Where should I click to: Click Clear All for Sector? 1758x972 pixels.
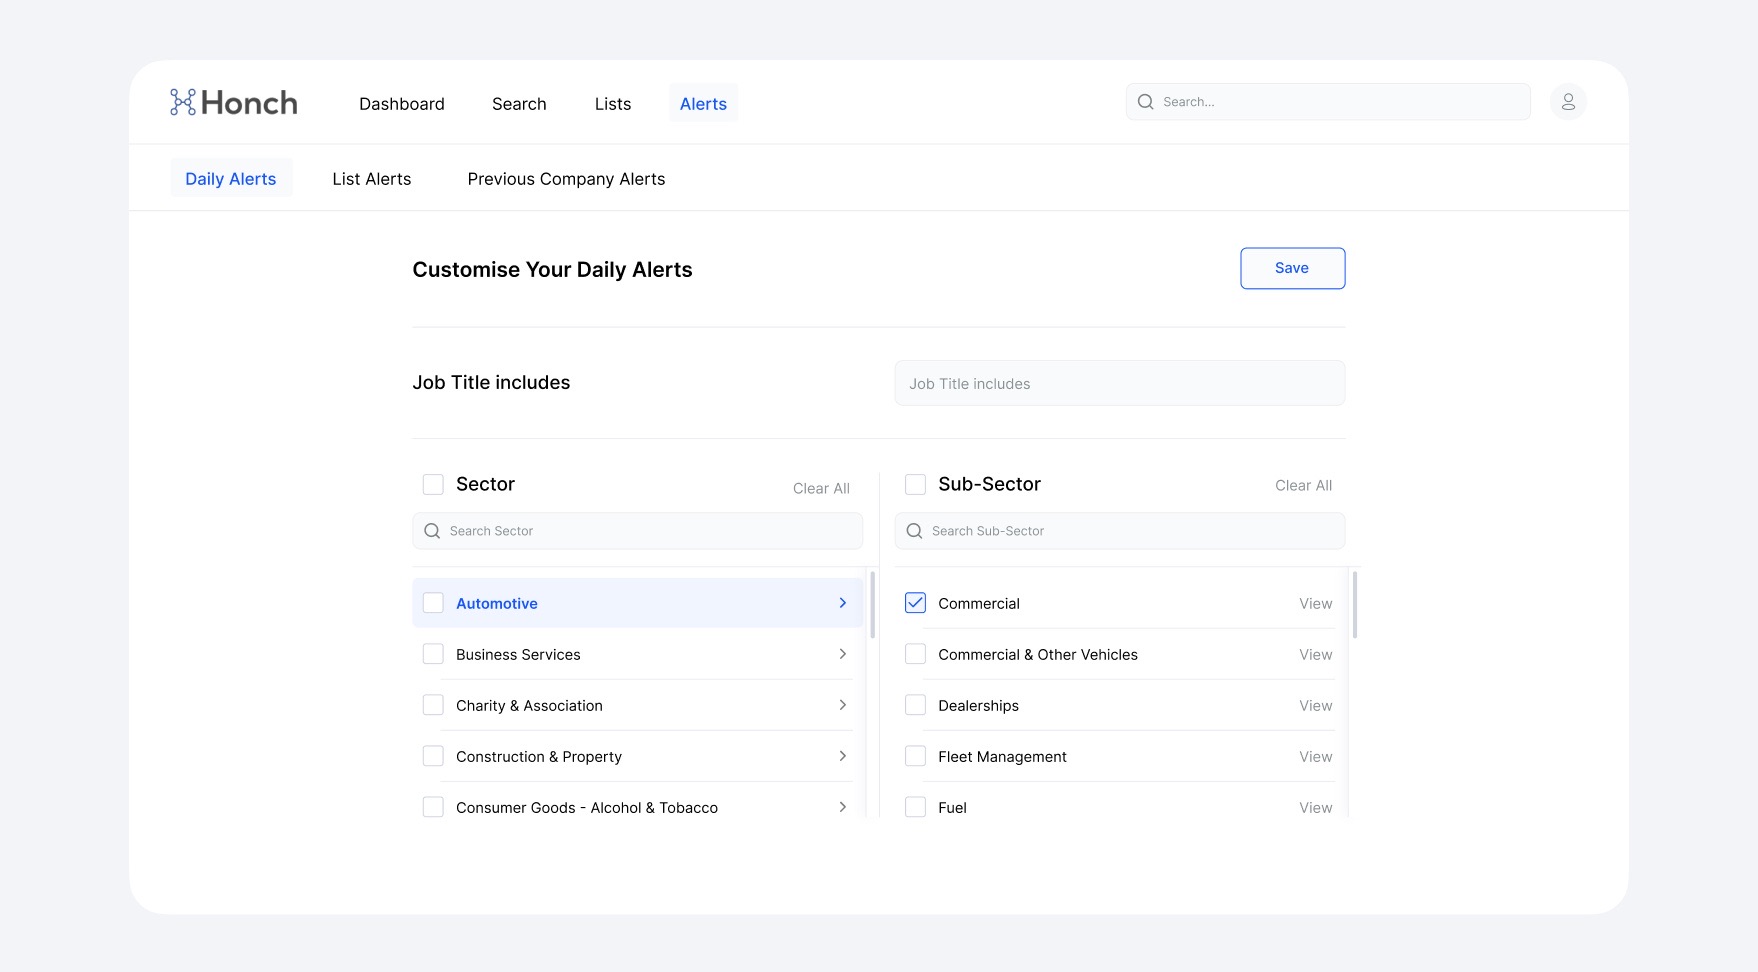[821, 488]
